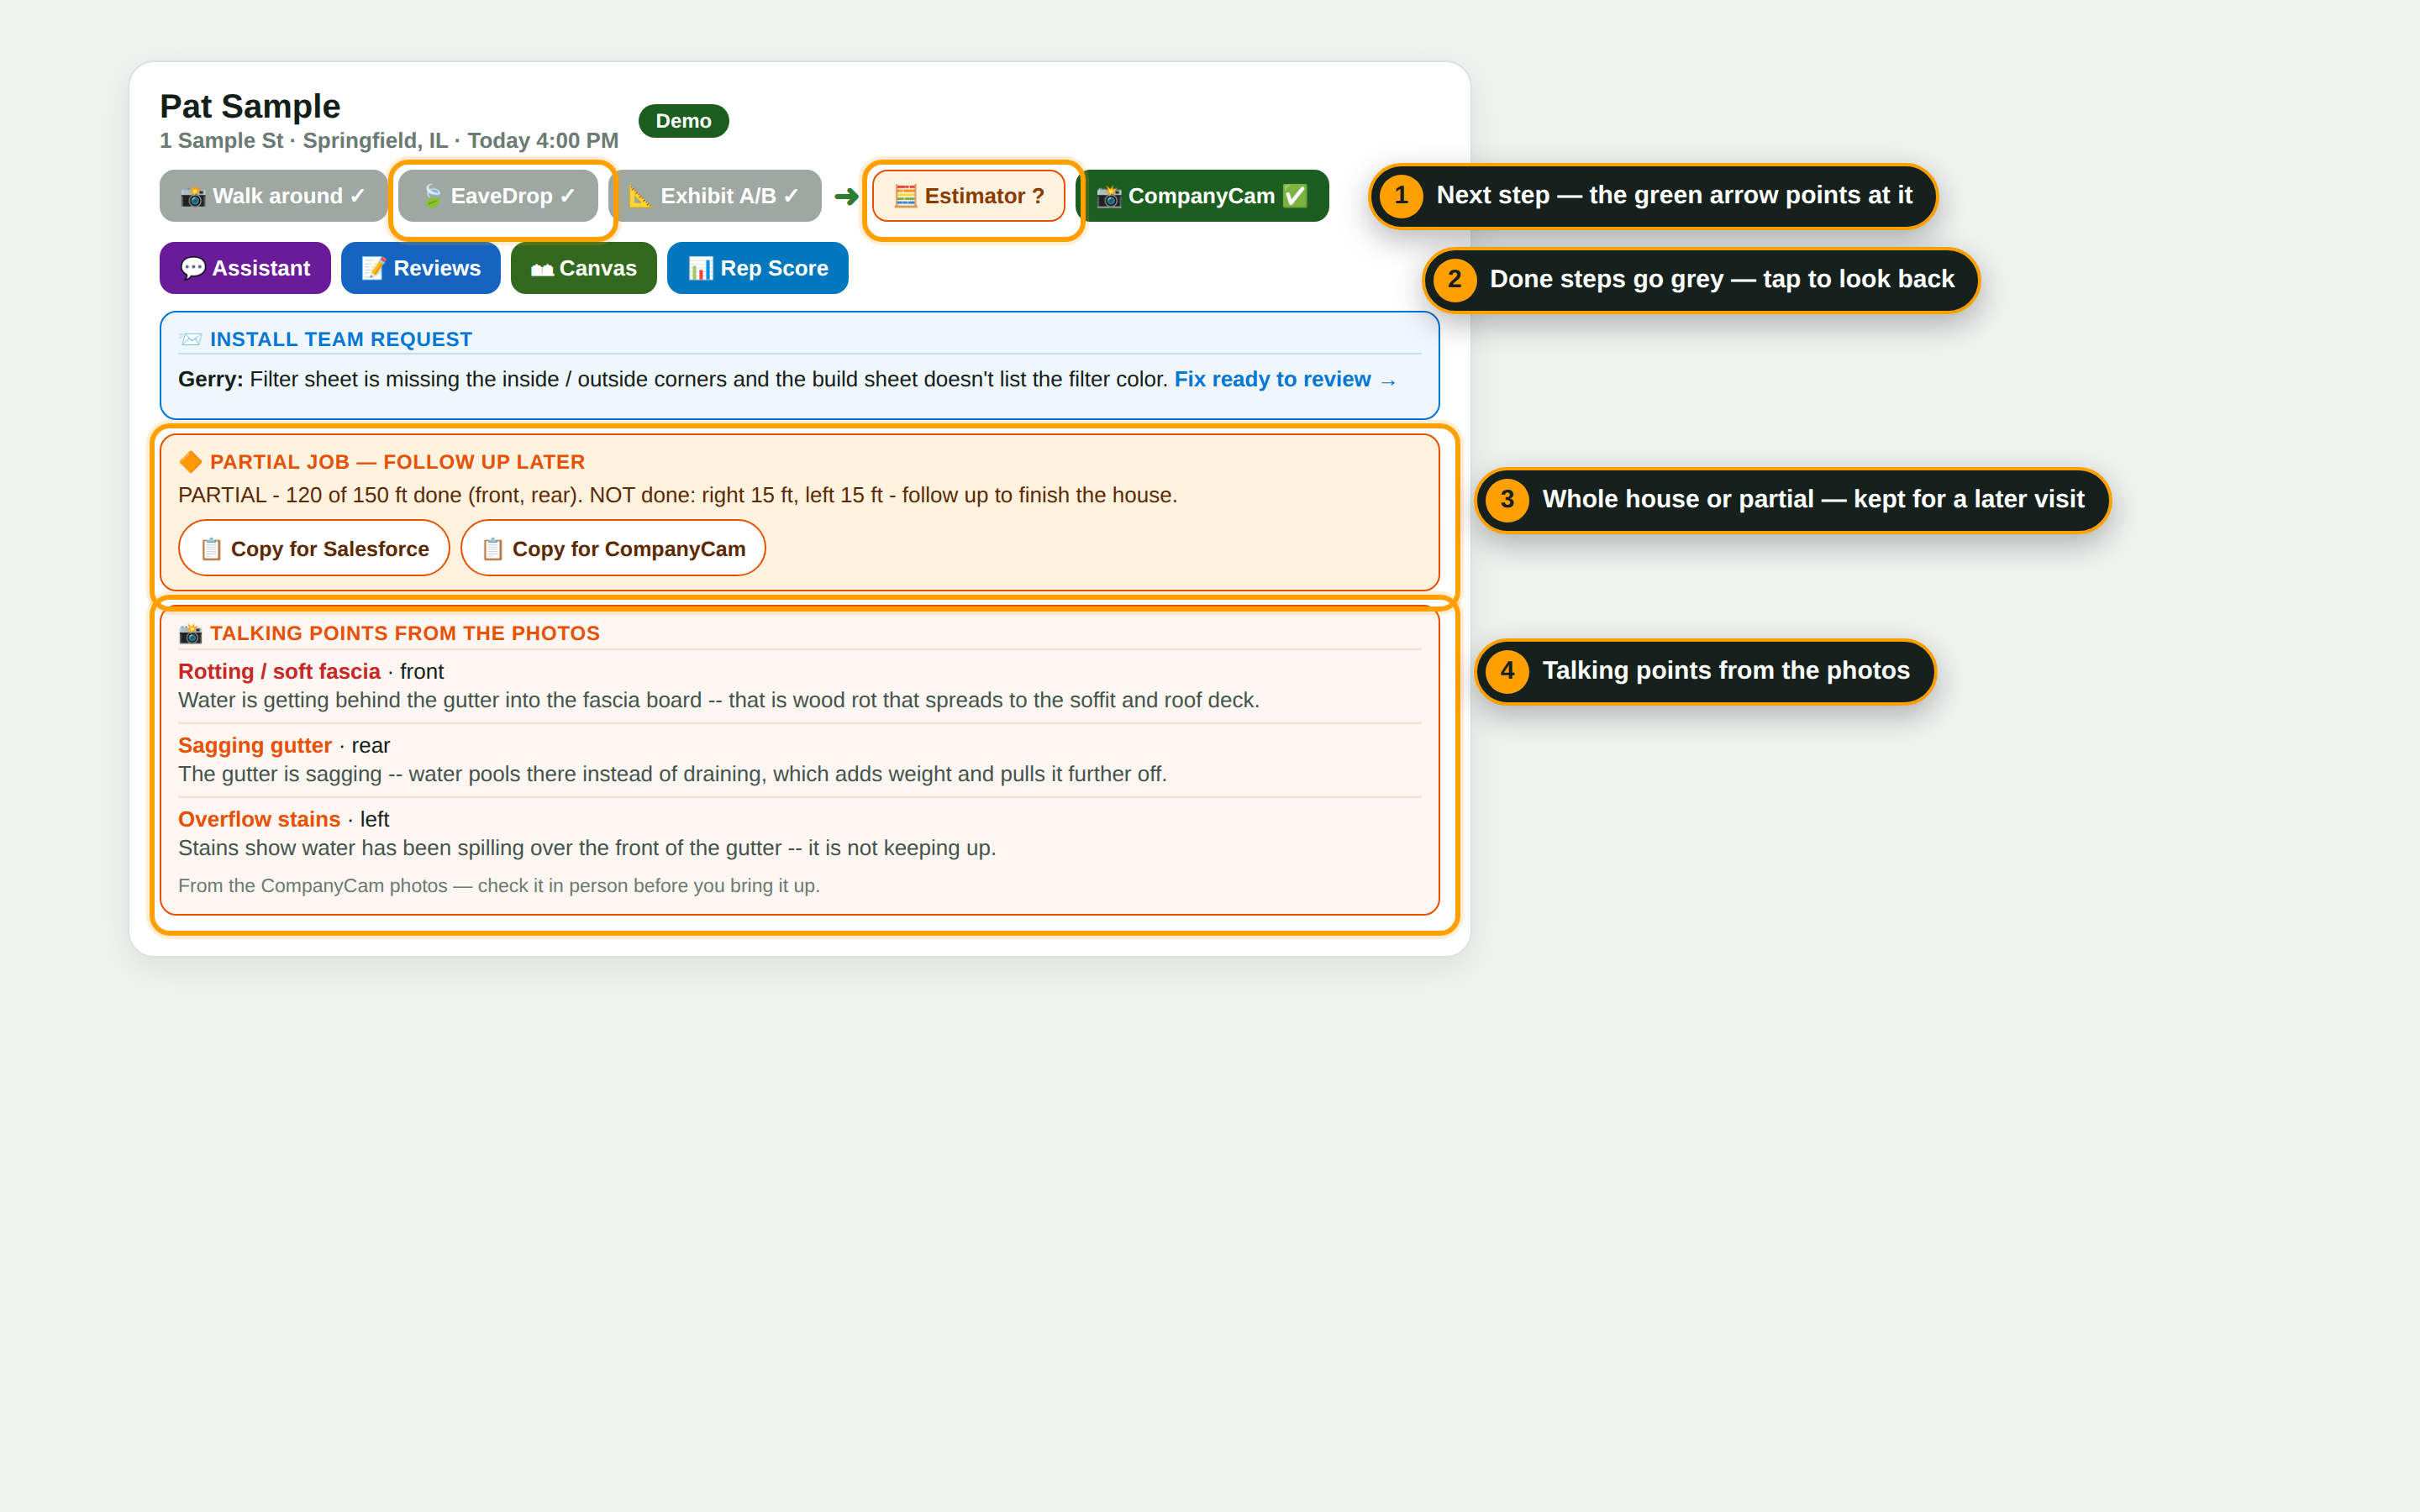Click the memo icon on Reviews
2420x1512 pixels.
(x=374, y=268)
